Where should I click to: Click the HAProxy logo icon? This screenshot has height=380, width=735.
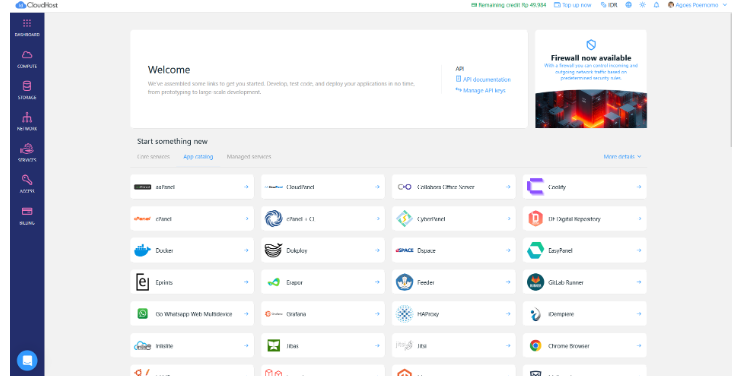click(404, 314)
